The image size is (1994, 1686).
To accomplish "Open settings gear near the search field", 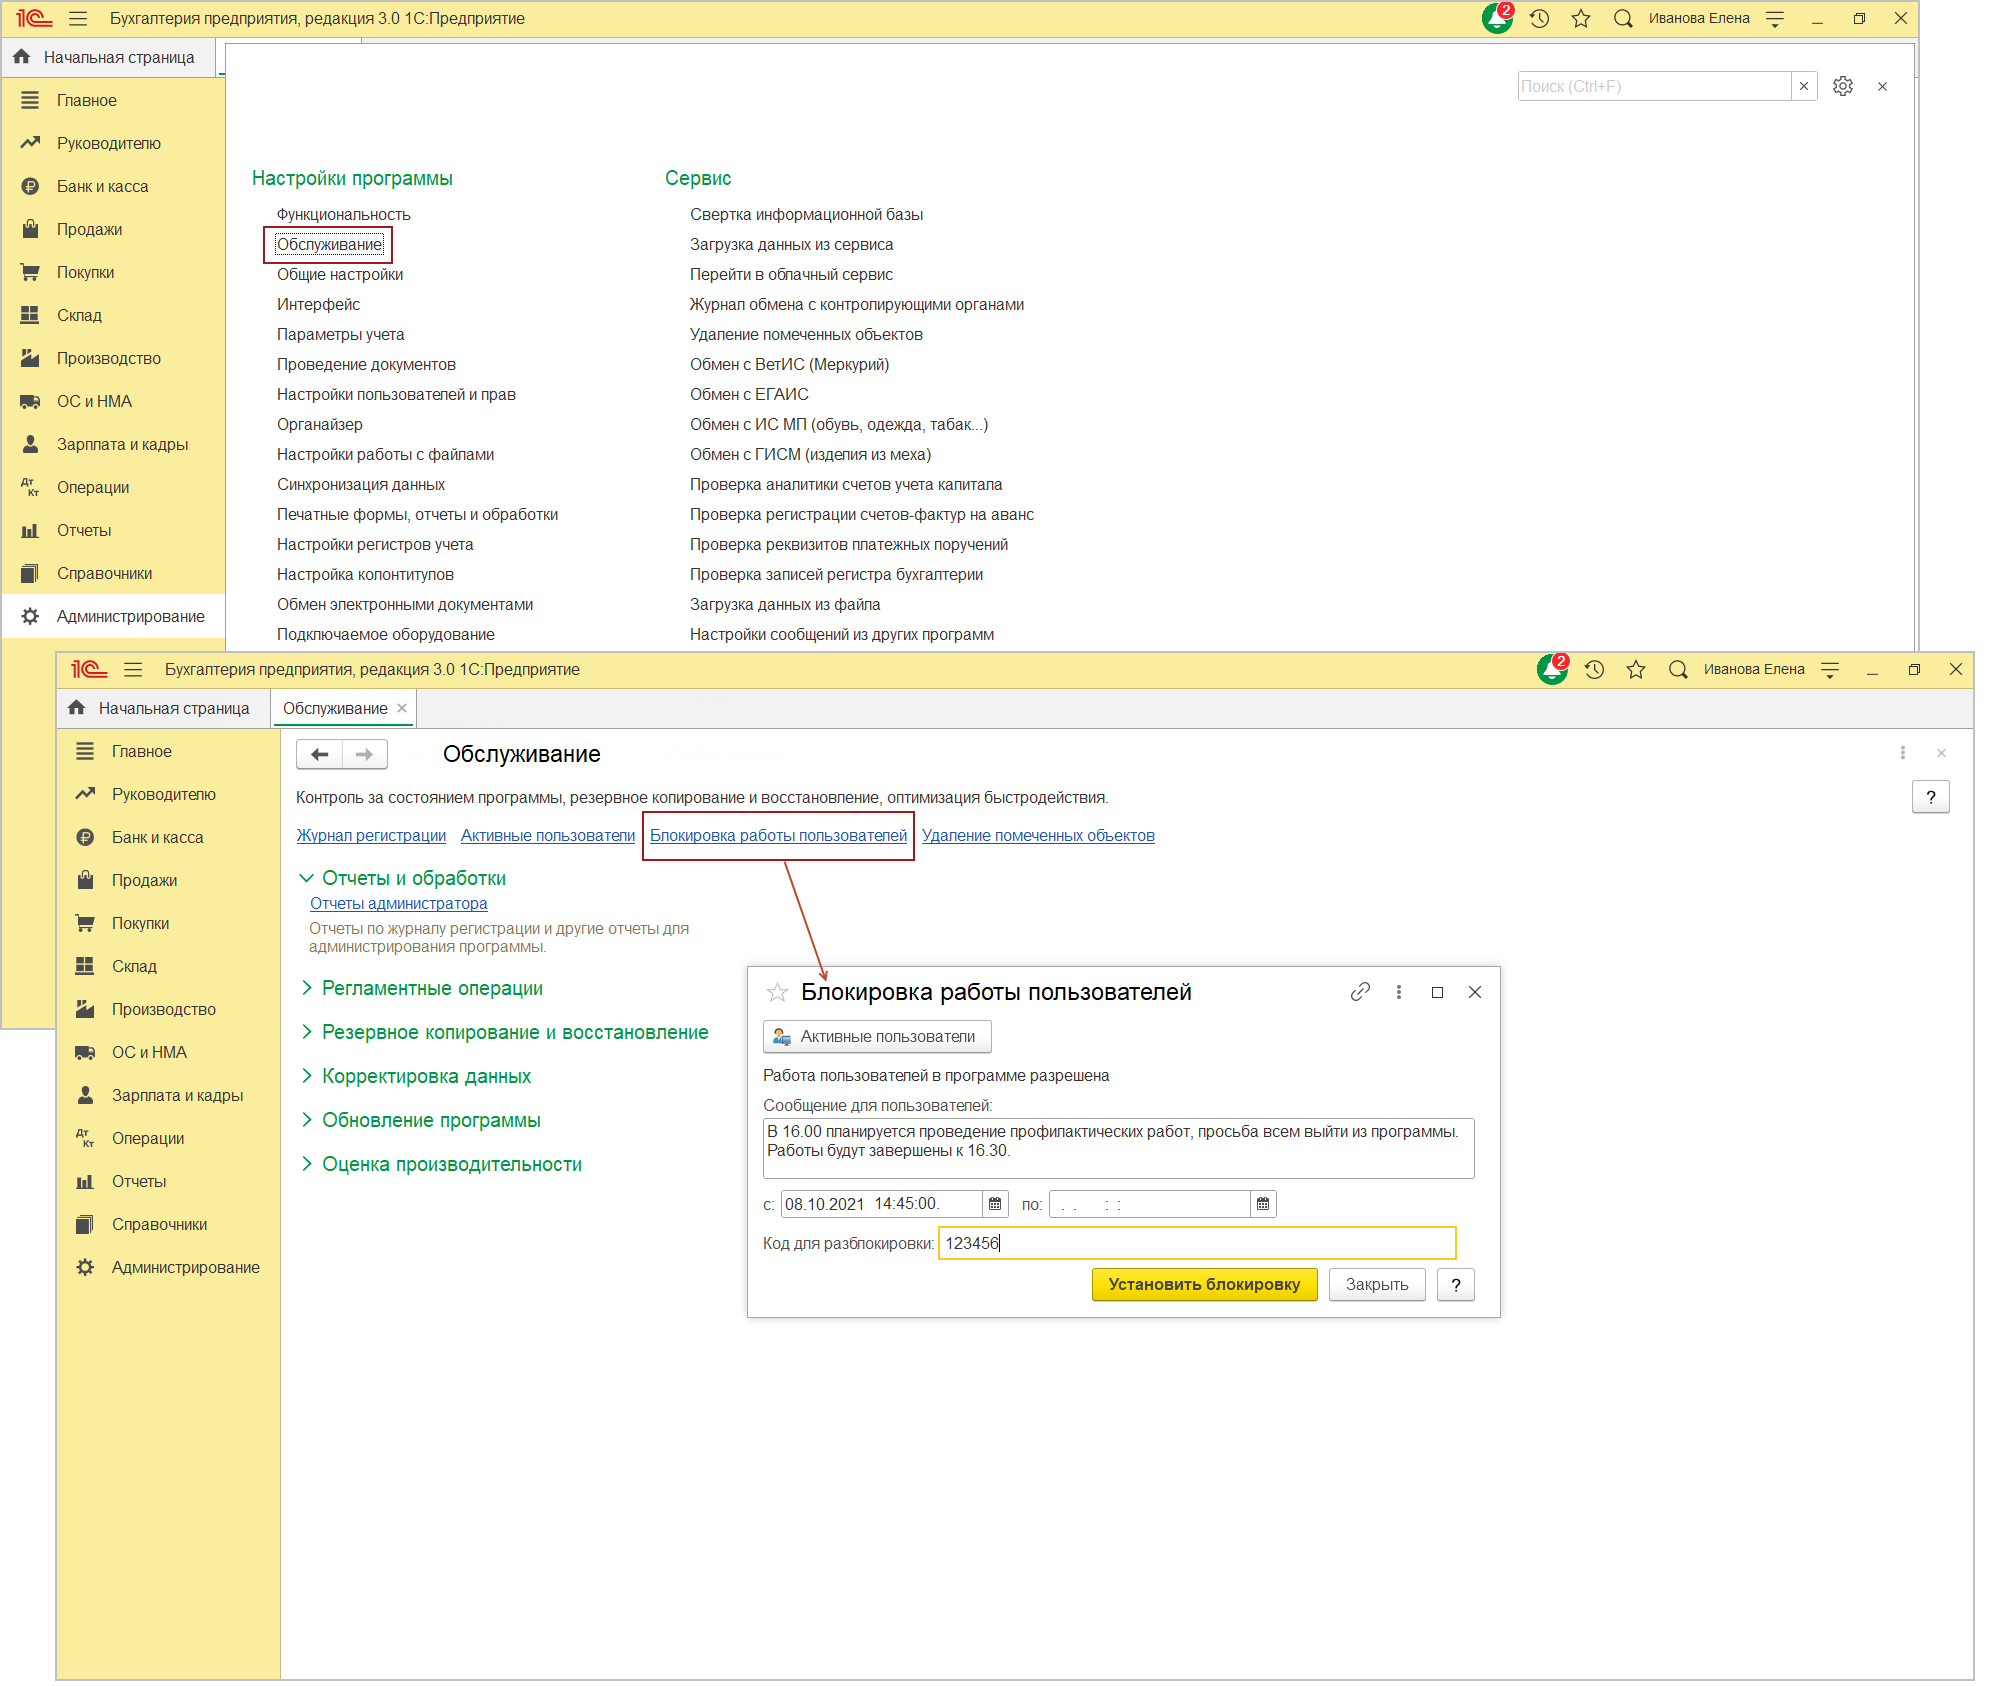I will pyautogui.click(x=1843, y=86).
